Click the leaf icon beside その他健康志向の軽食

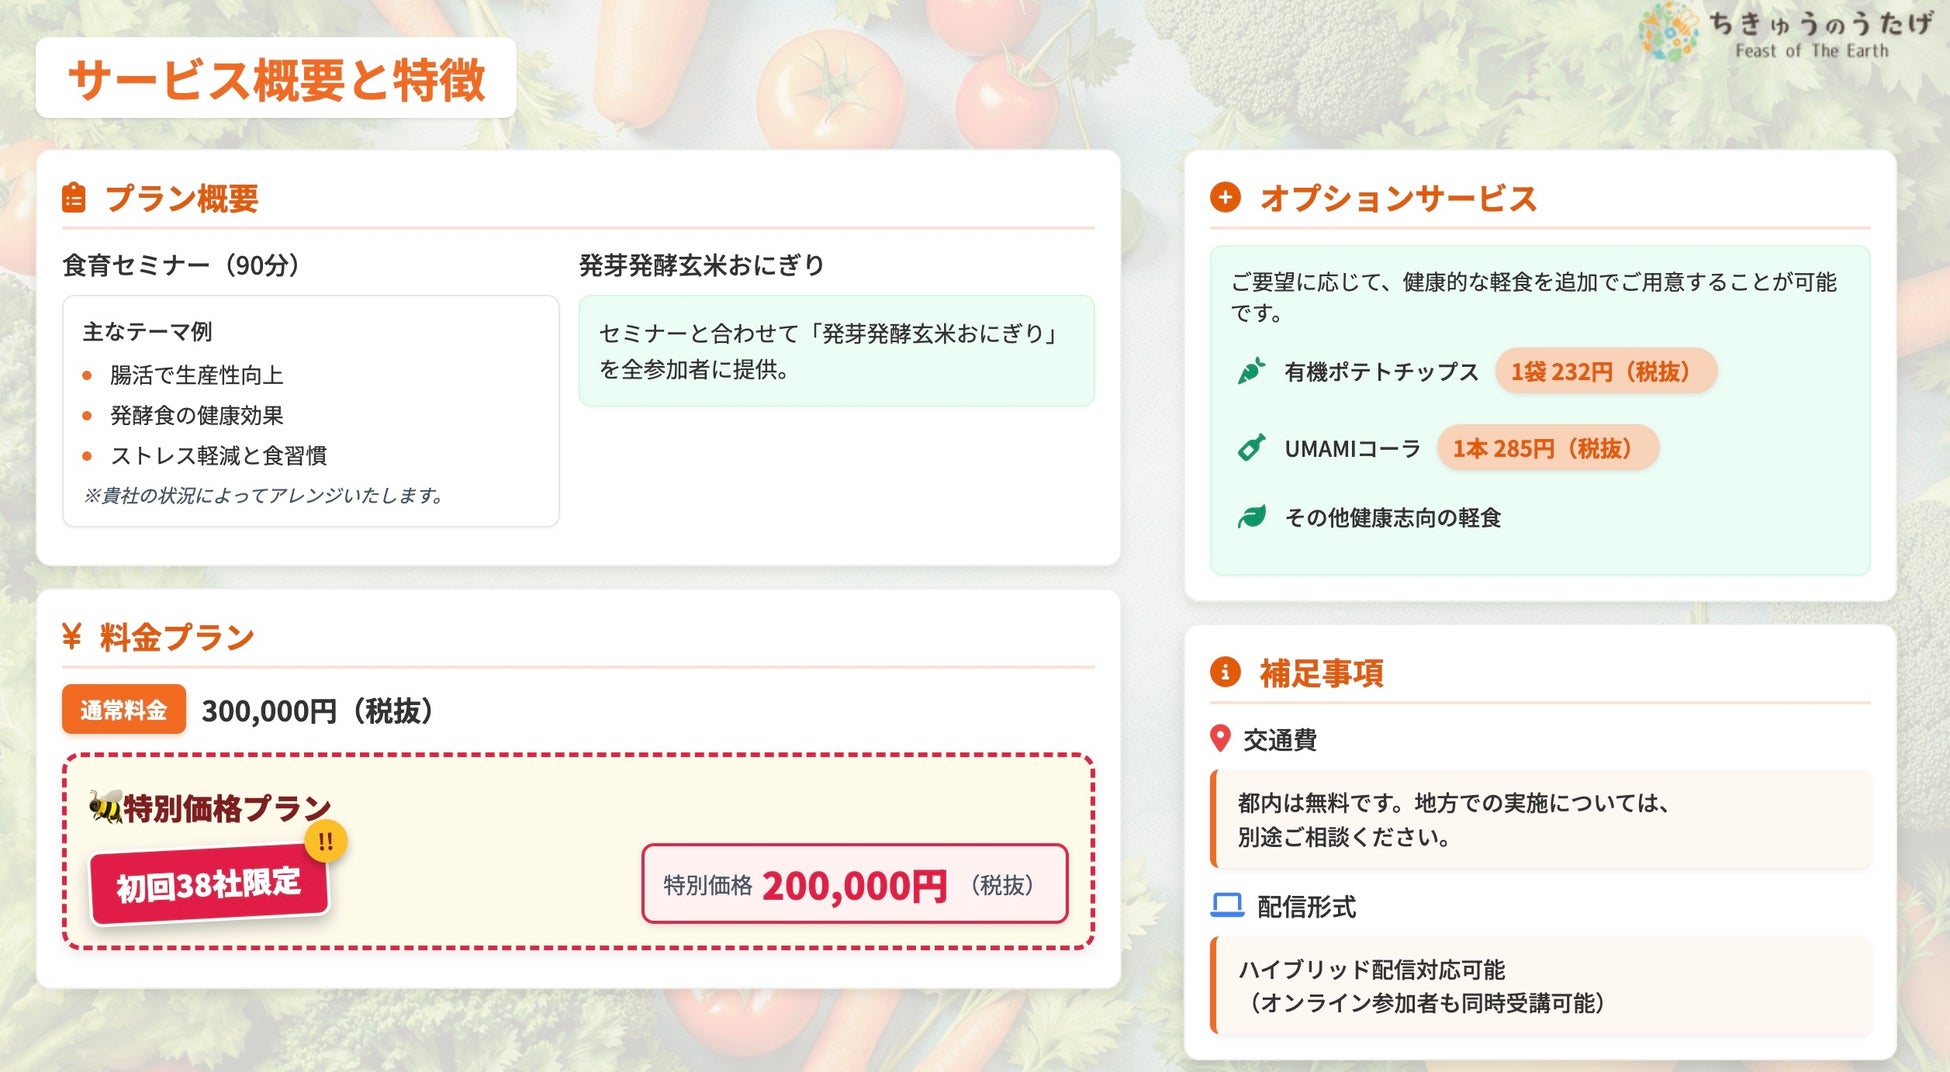coord(1251,517)
